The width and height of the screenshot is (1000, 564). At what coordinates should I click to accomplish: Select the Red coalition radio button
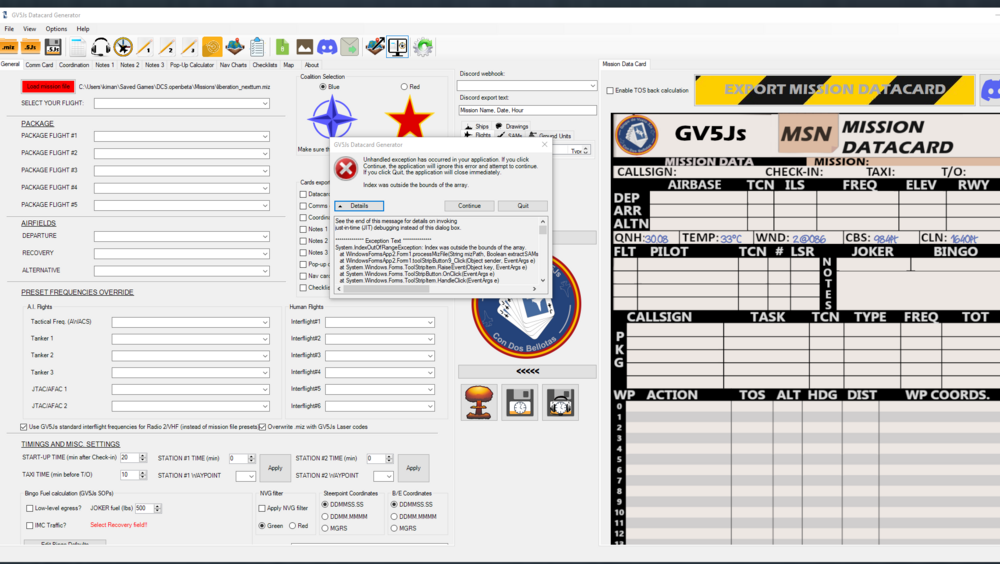pyautogui.click(x=404, y=87)
